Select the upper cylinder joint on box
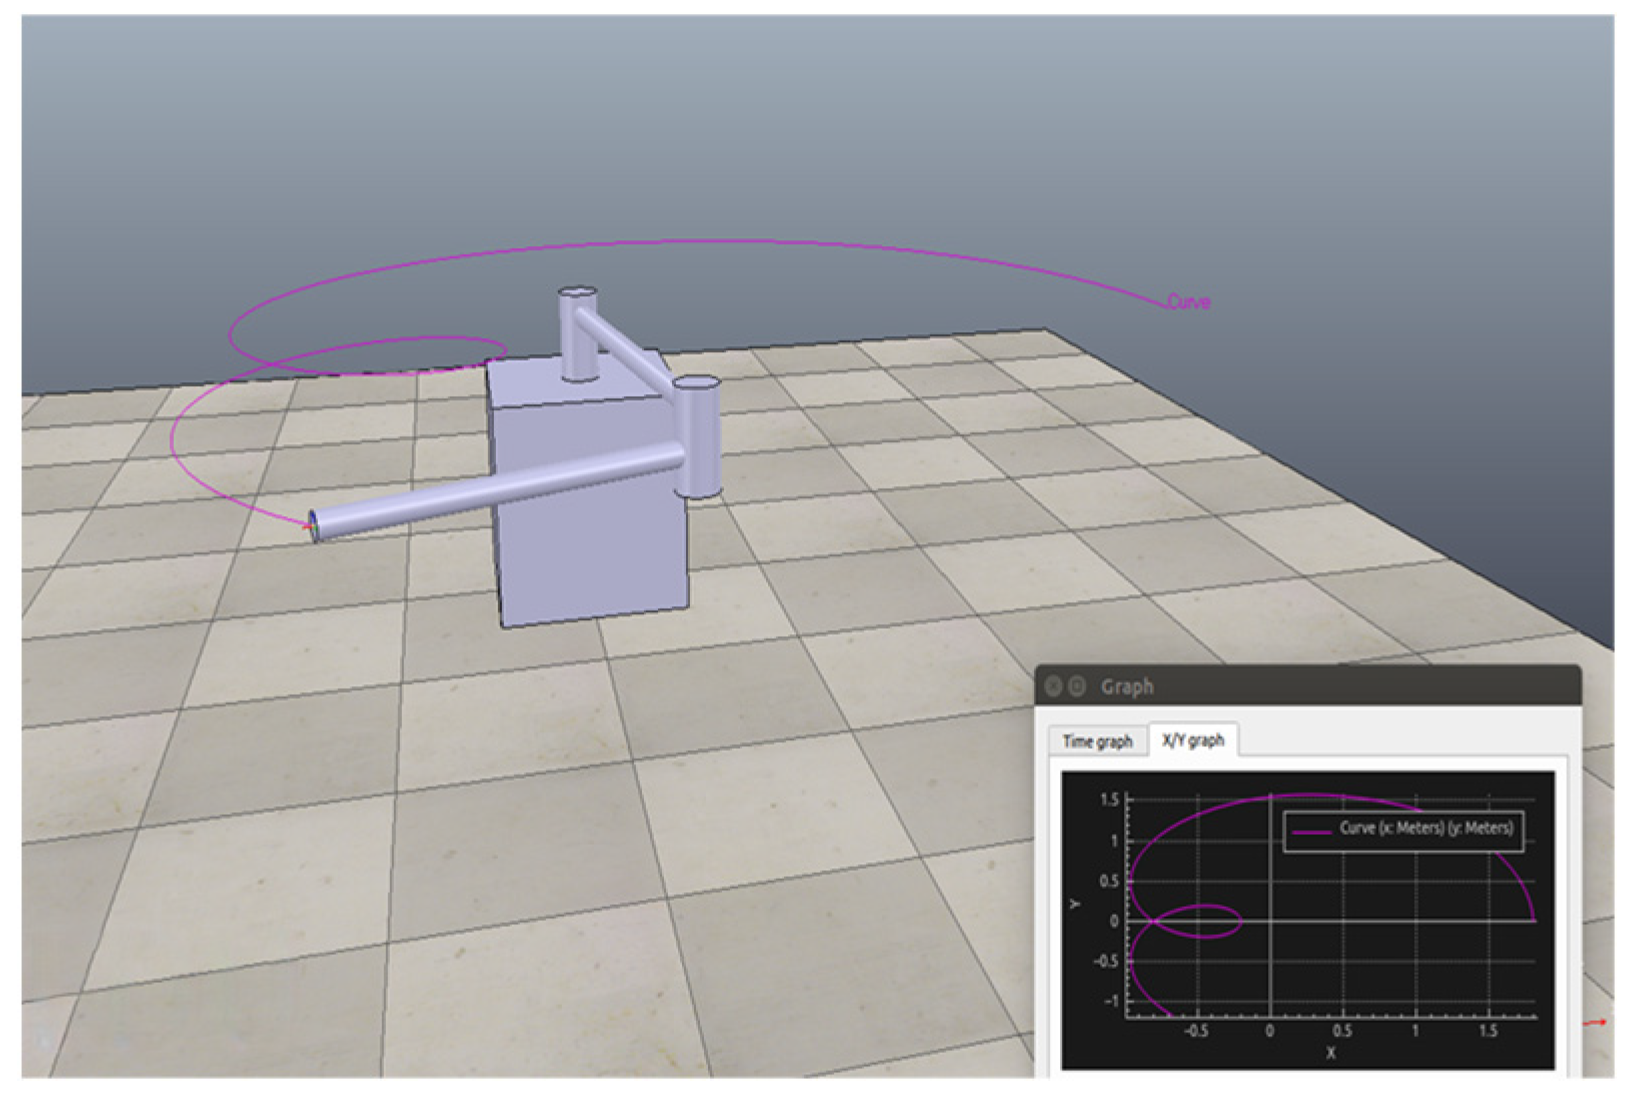Viewport: 1636px width, 1098px height. click(577, 334)
